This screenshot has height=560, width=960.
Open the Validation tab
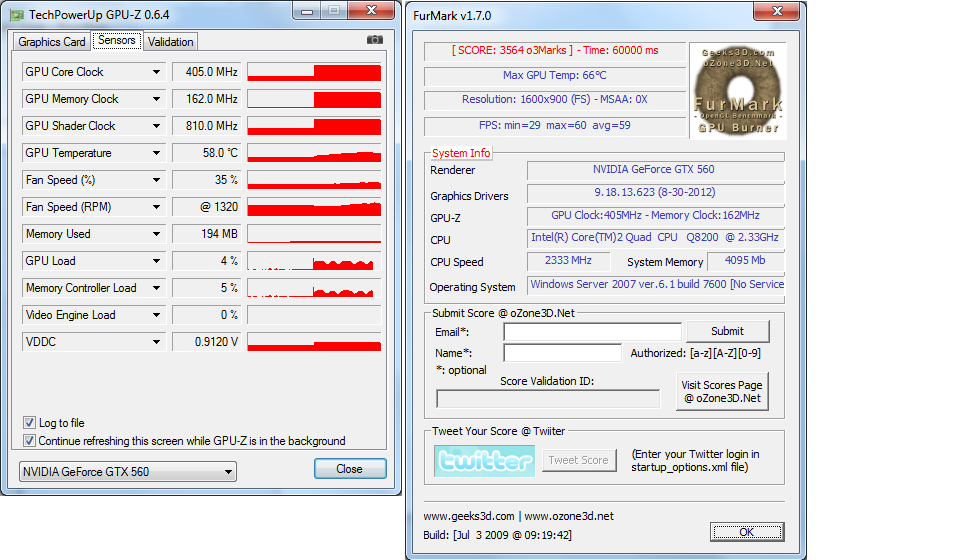pos(170,42)
